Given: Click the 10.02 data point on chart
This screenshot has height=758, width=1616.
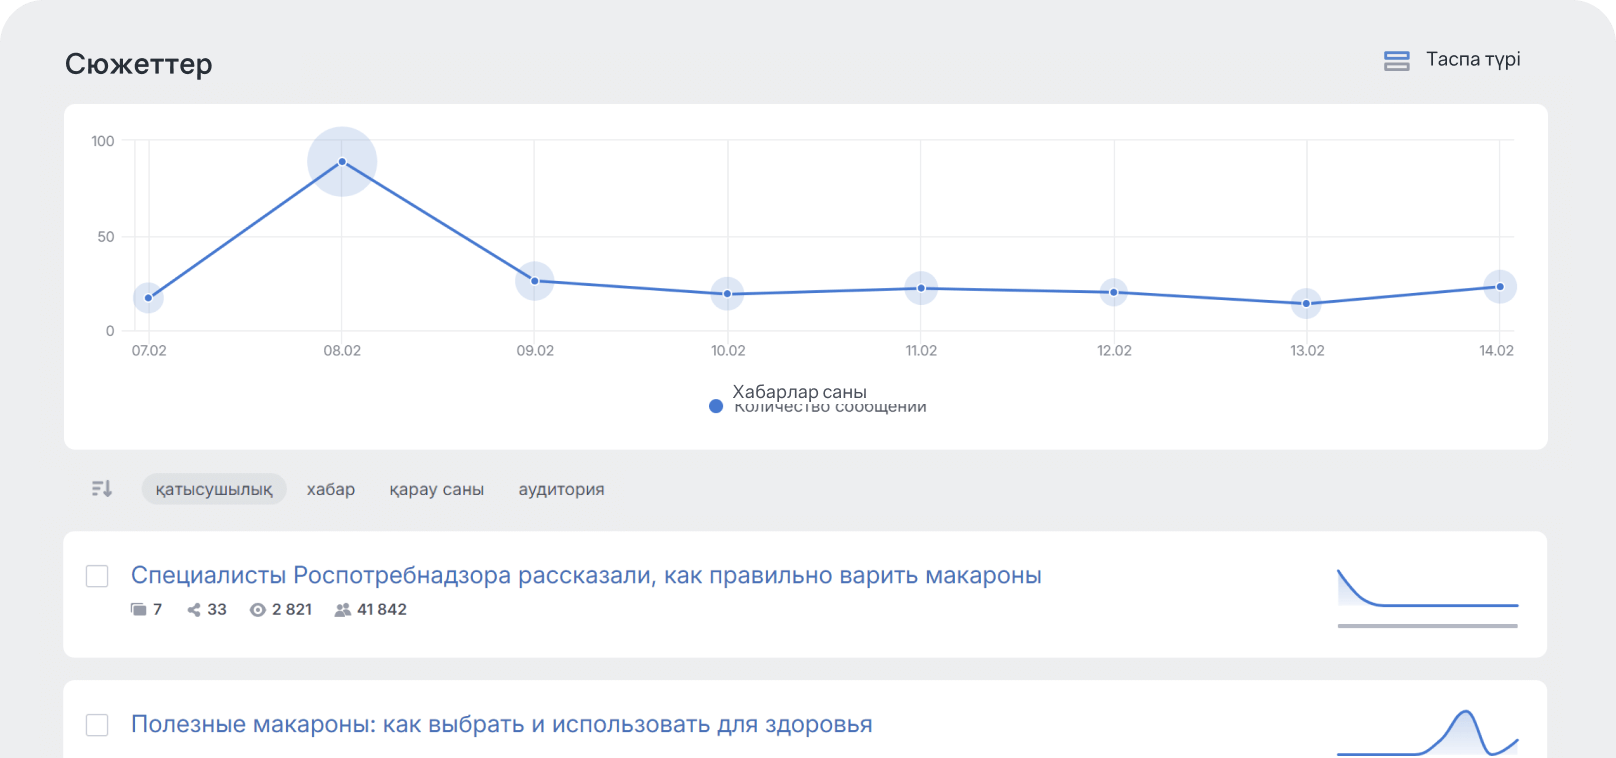Looking at the screenshot, I should point(727,294).
